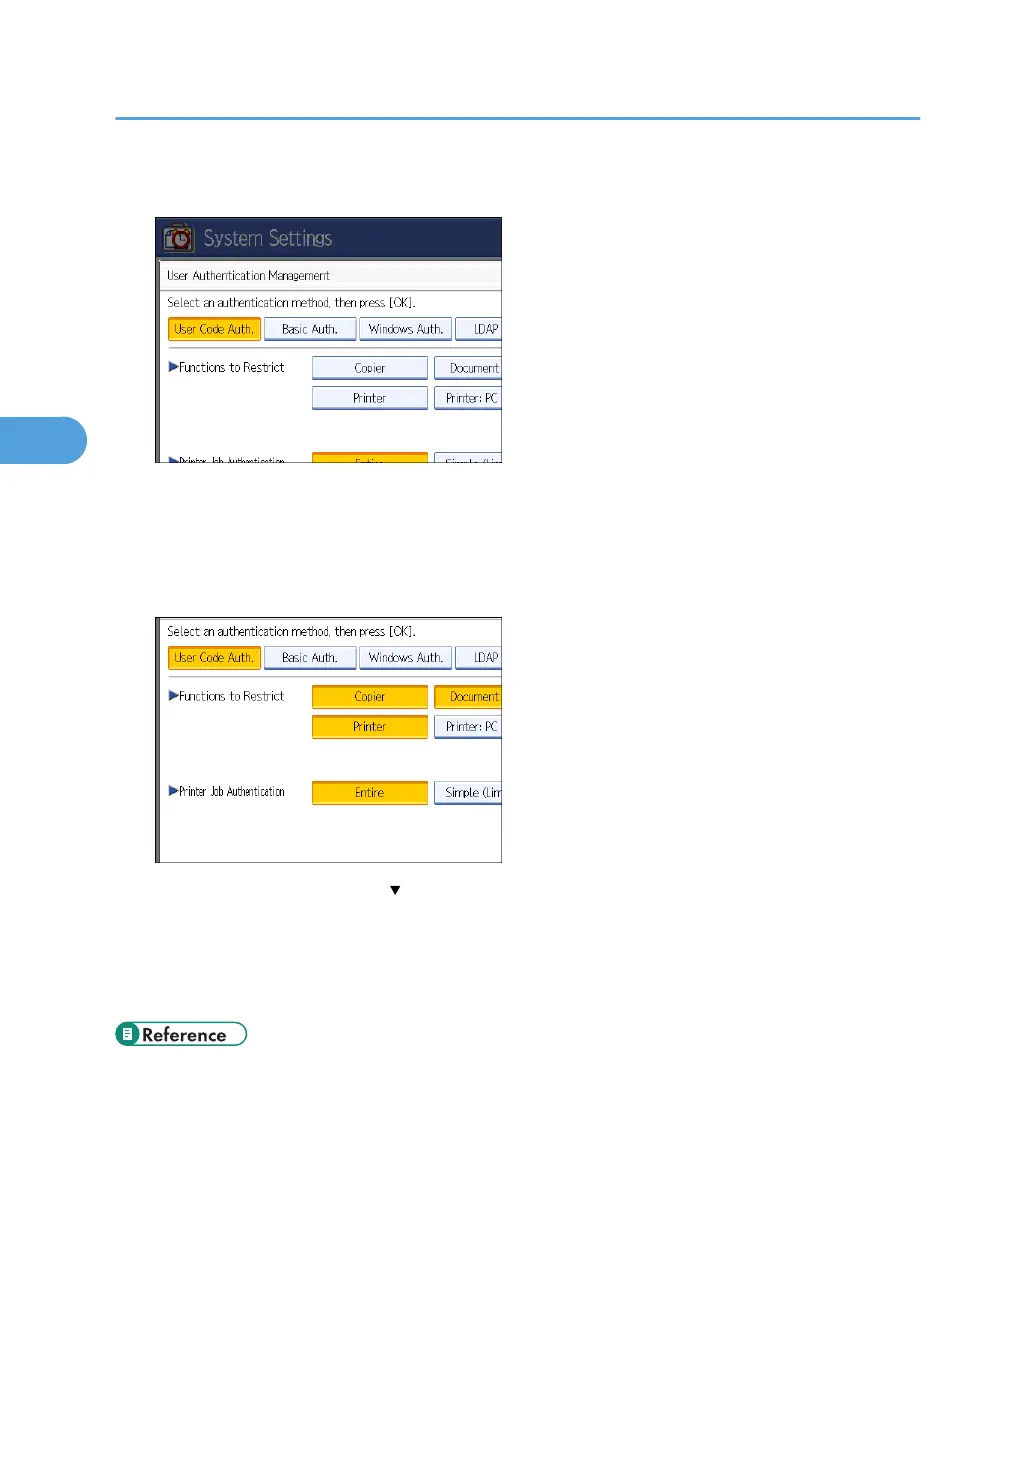Click the System Settings clock icon
Screen dimensions: 1036x1470
179,239
